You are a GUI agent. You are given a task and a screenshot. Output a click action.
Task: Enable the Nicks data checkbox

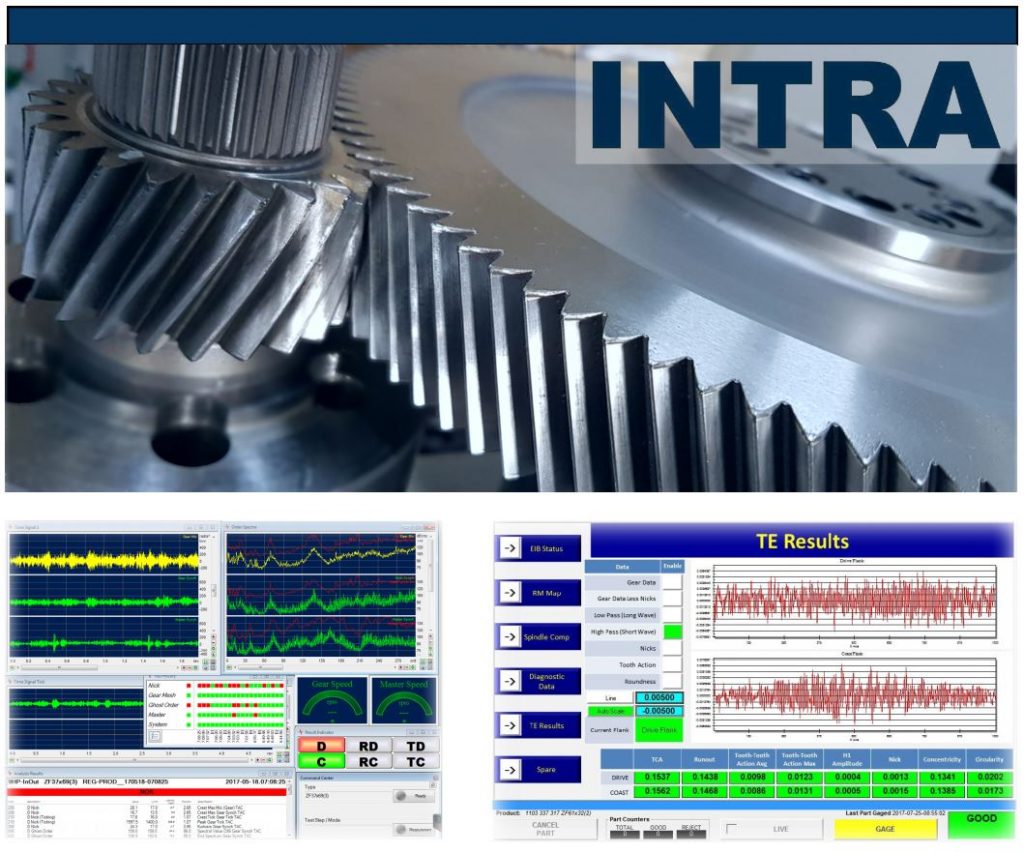(x=672, y=648)
